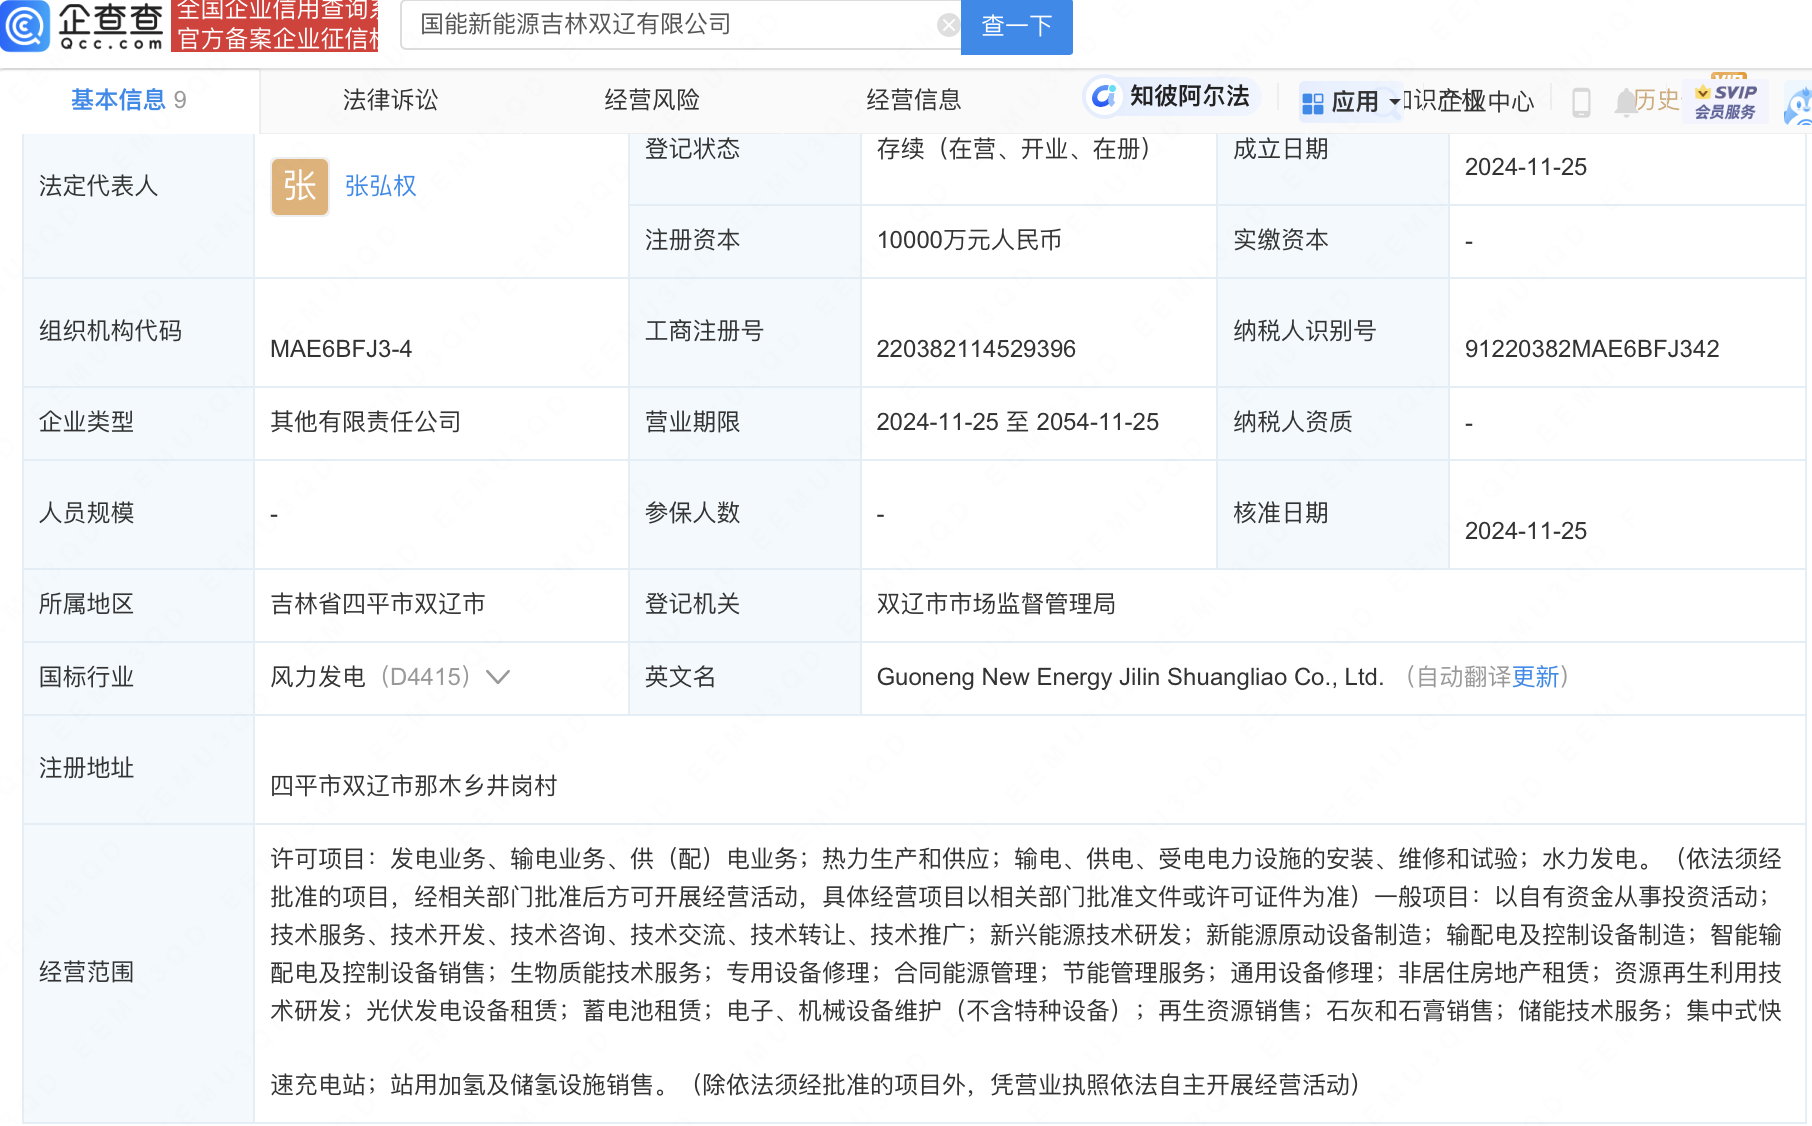This screenshot has height=1126, width=1812.
Task: Open the 经营信息 tab
Action: tap(913, 100)
